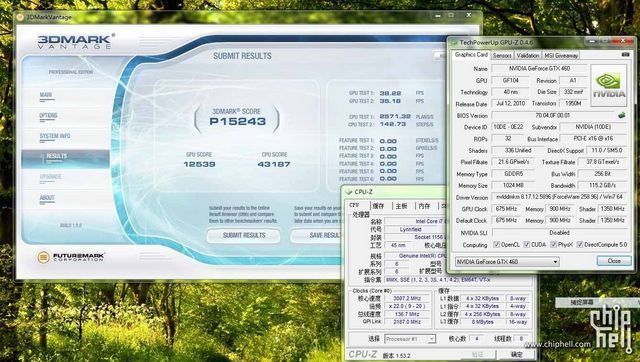Toggle the OpenCL checkbox in GPU-Z
This screenshot has width=640, height=362.
[496, 244]
